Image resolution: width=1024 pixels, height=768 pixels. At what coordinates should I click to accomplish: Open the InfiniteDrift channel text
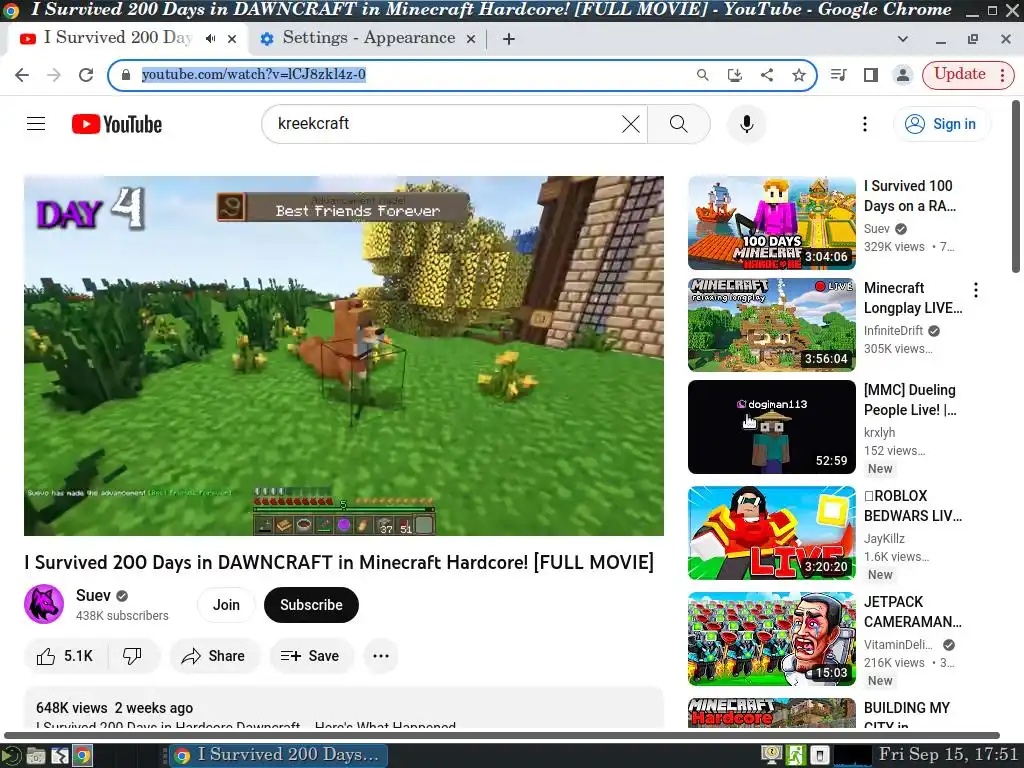(x=893, y=331)
